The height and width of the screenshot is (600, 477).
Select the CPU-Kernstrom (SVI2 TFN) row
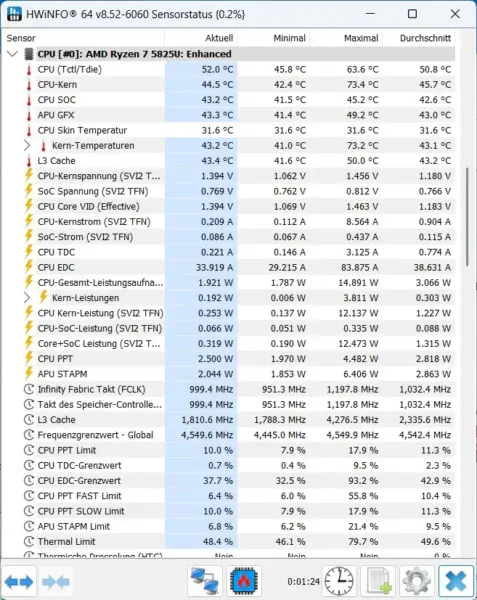[x=230, y=222]
